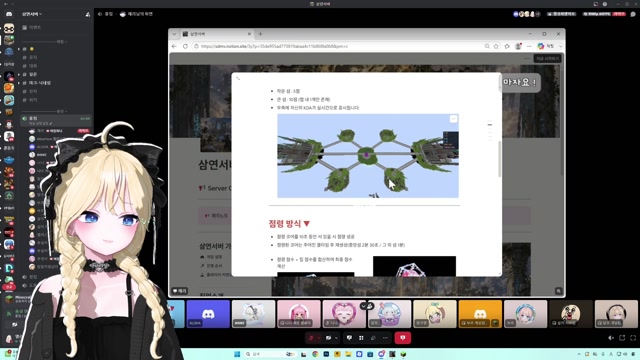Toggle camera in call controls
640x360 pixels.
click(x=329, y=338)
